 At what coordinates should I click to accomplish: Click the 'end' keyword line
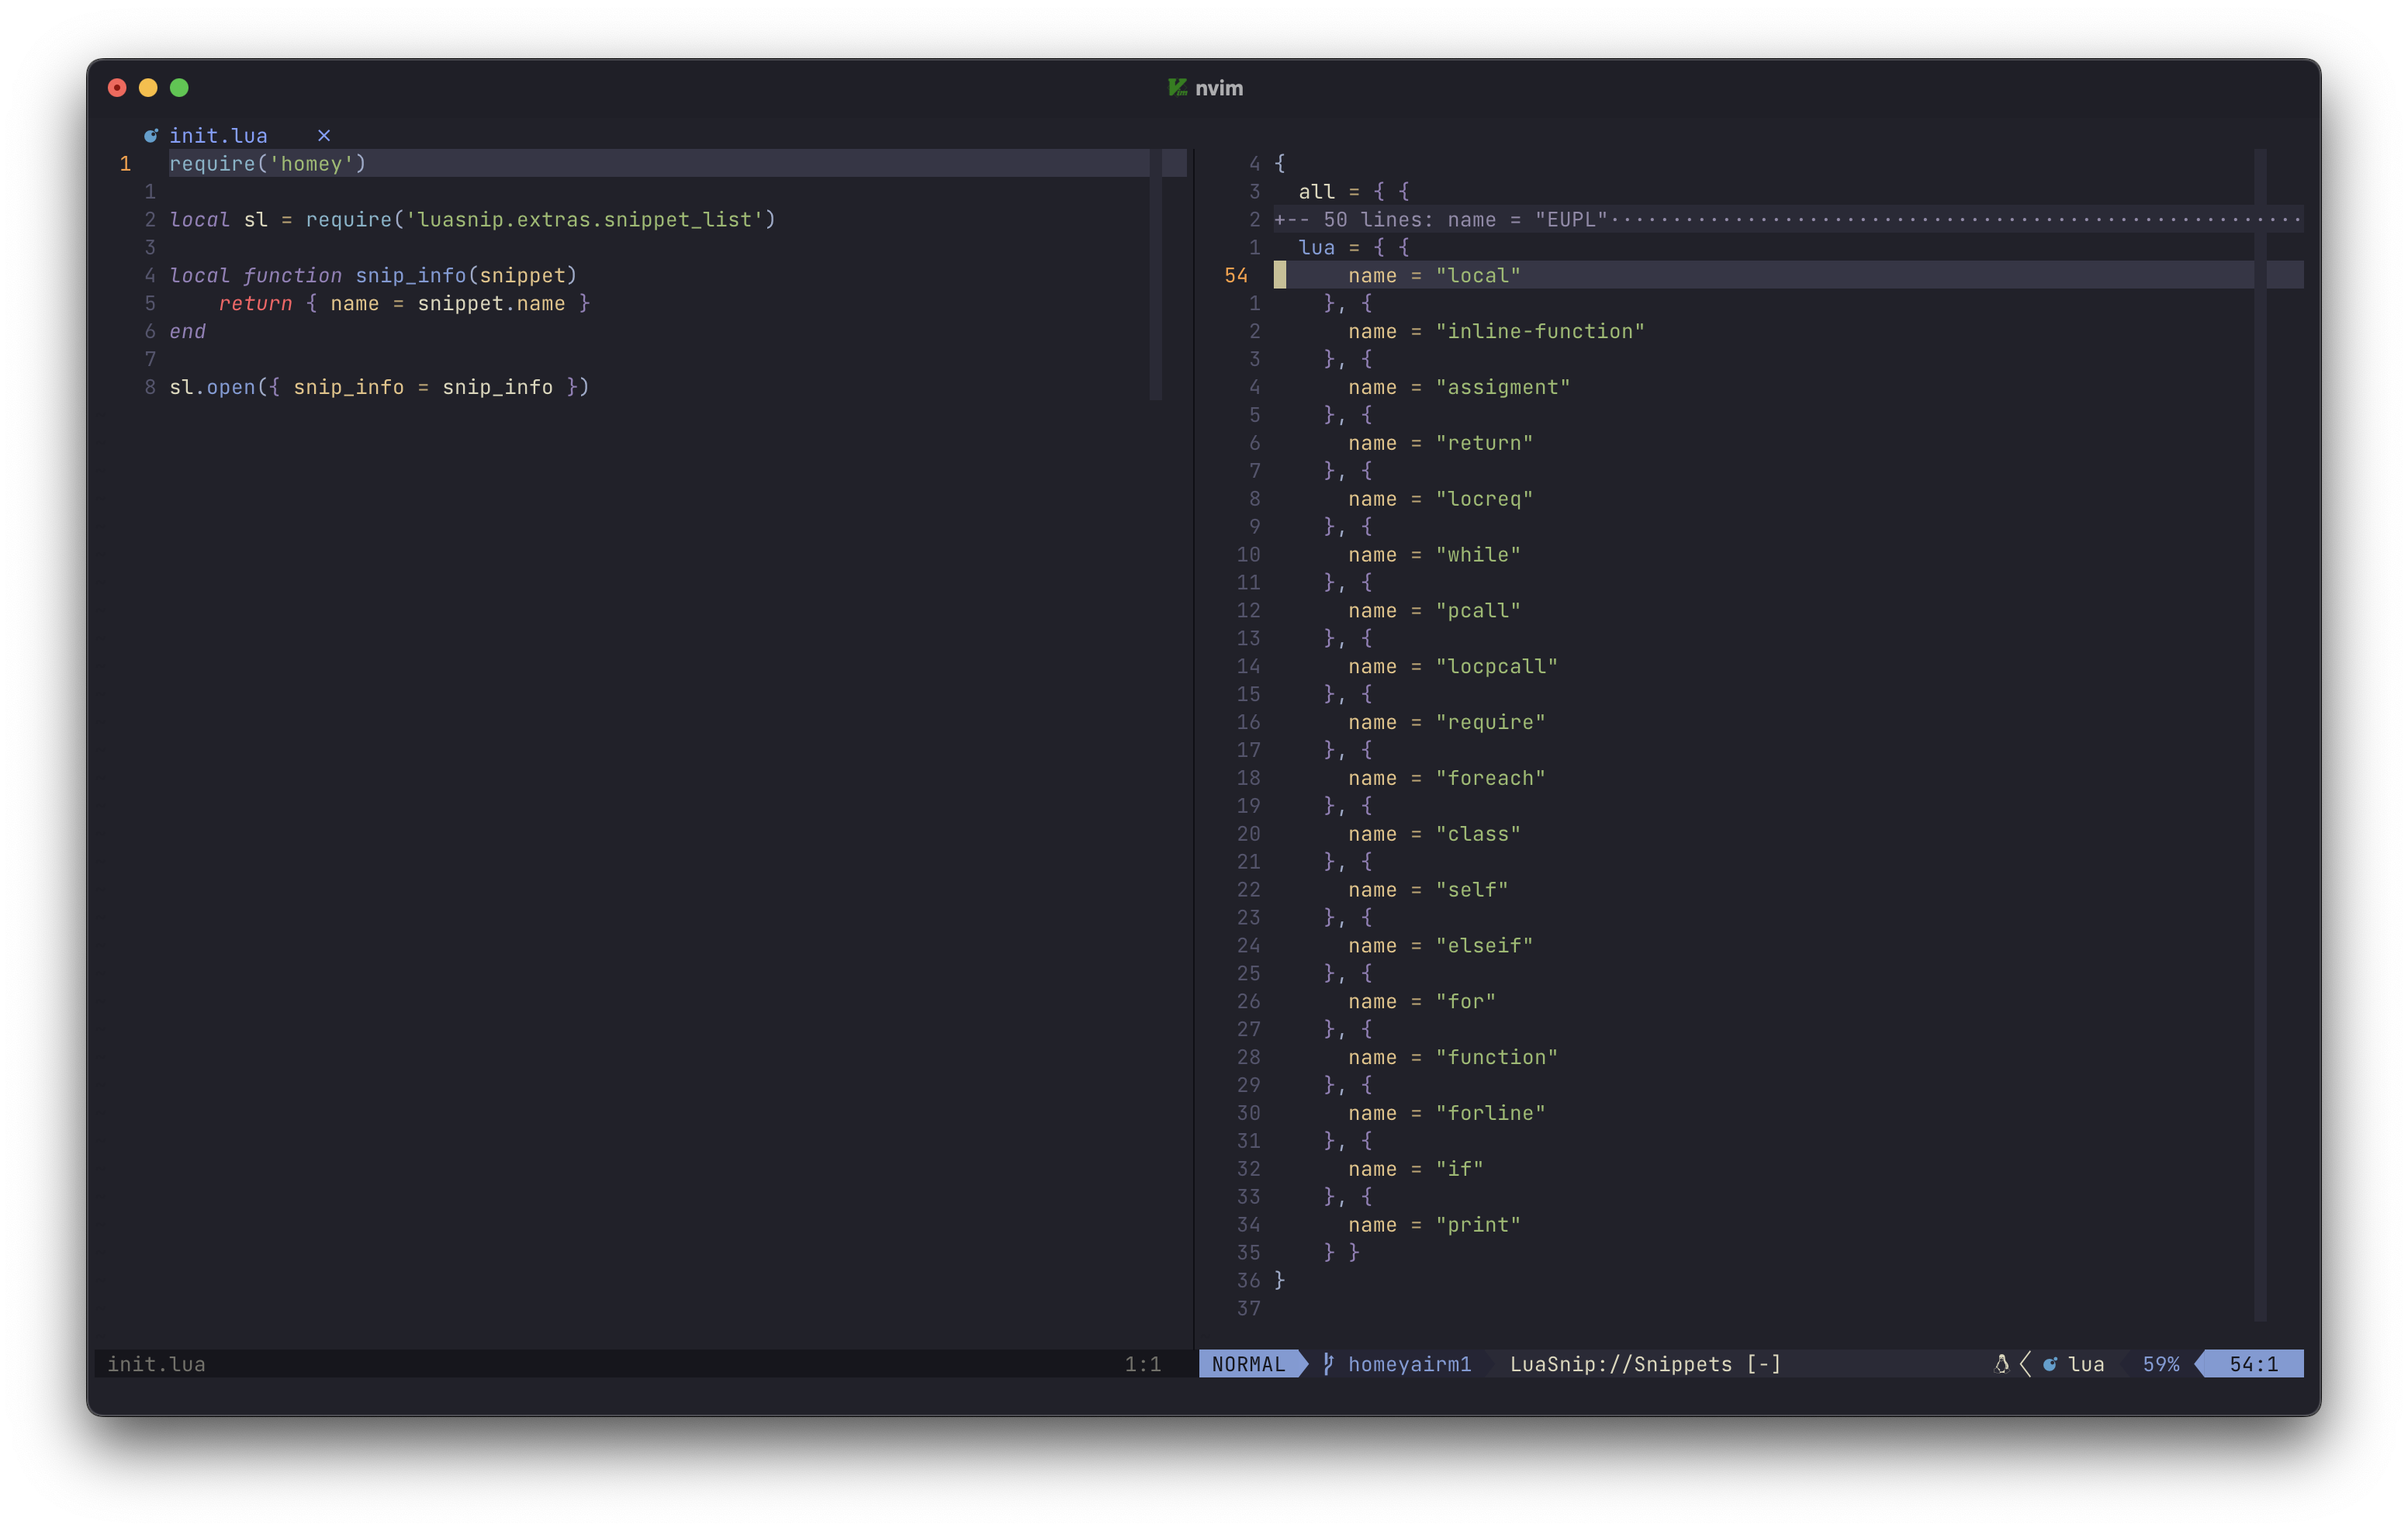click(x=187, y=331)
